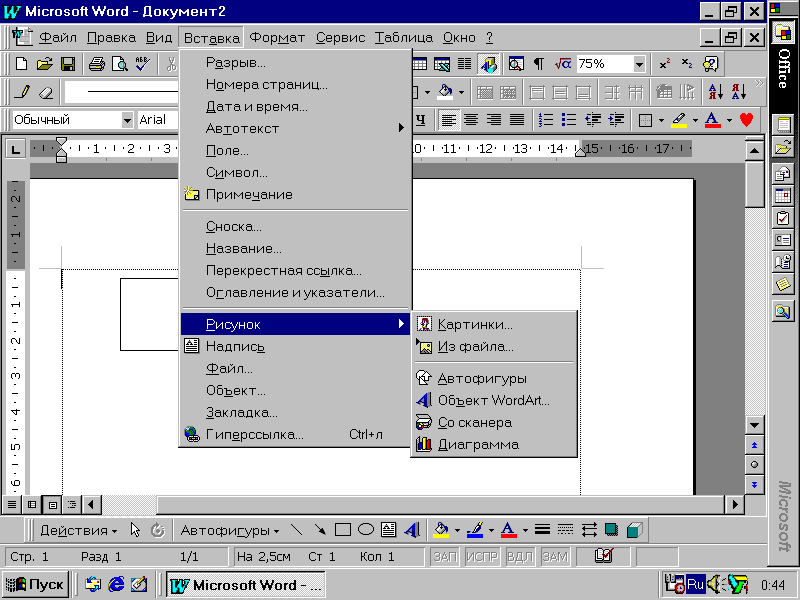The height and width of the screenshot is (600, 800).
Task: Select the Arrow drawing tool
Action: [320, 530]
